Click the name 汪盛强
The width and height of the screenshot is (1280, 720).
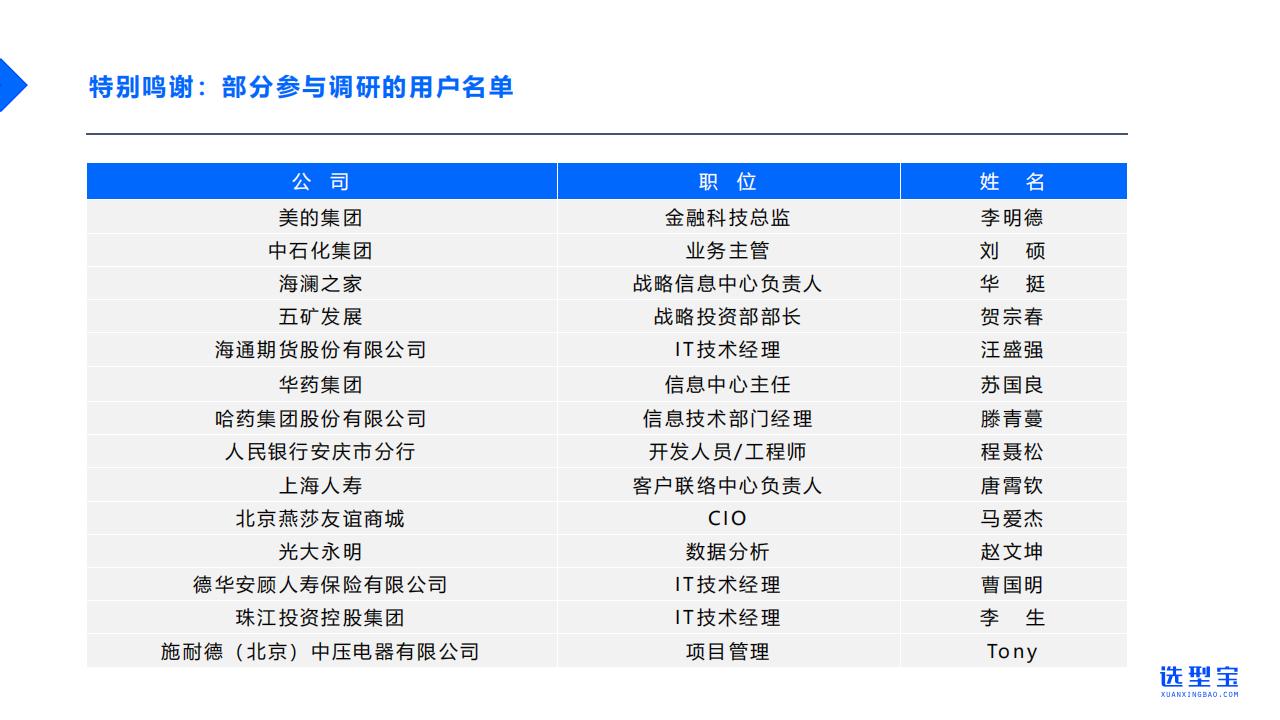tap(1013, 349)
